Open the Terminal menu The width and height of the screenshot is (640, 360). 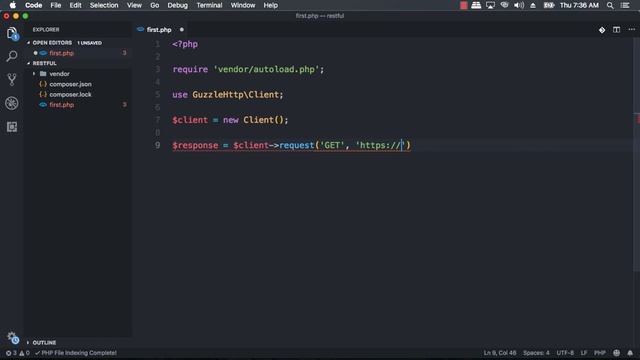(x=209, y=5)
